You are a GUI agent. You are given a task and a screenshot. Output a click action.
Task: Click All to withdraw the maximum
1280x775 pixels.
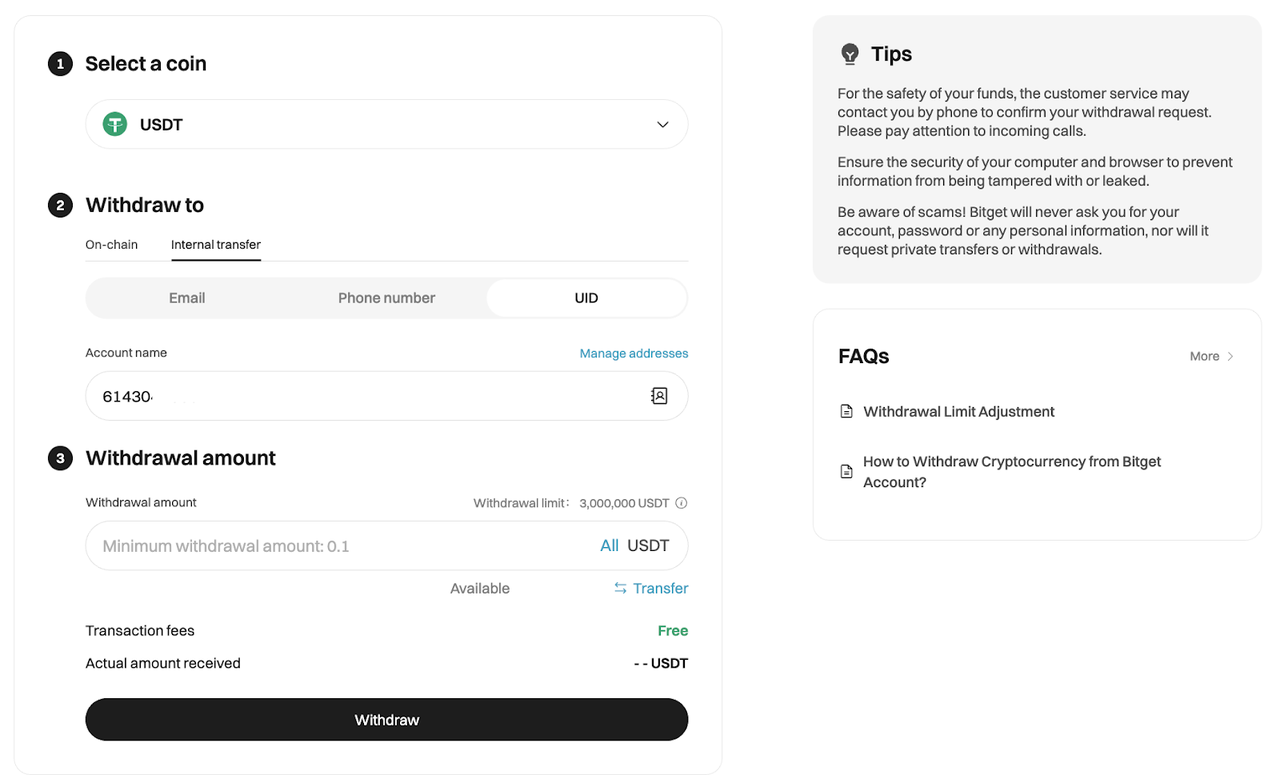point(609,546)
